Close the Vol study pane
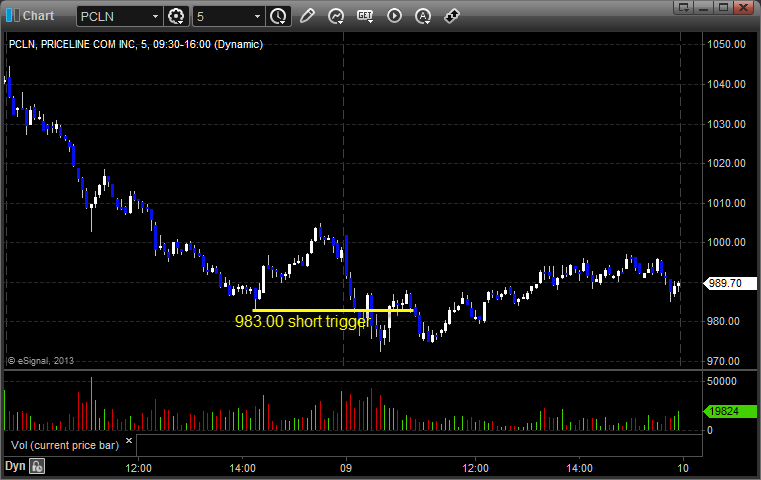 (129, 441)
